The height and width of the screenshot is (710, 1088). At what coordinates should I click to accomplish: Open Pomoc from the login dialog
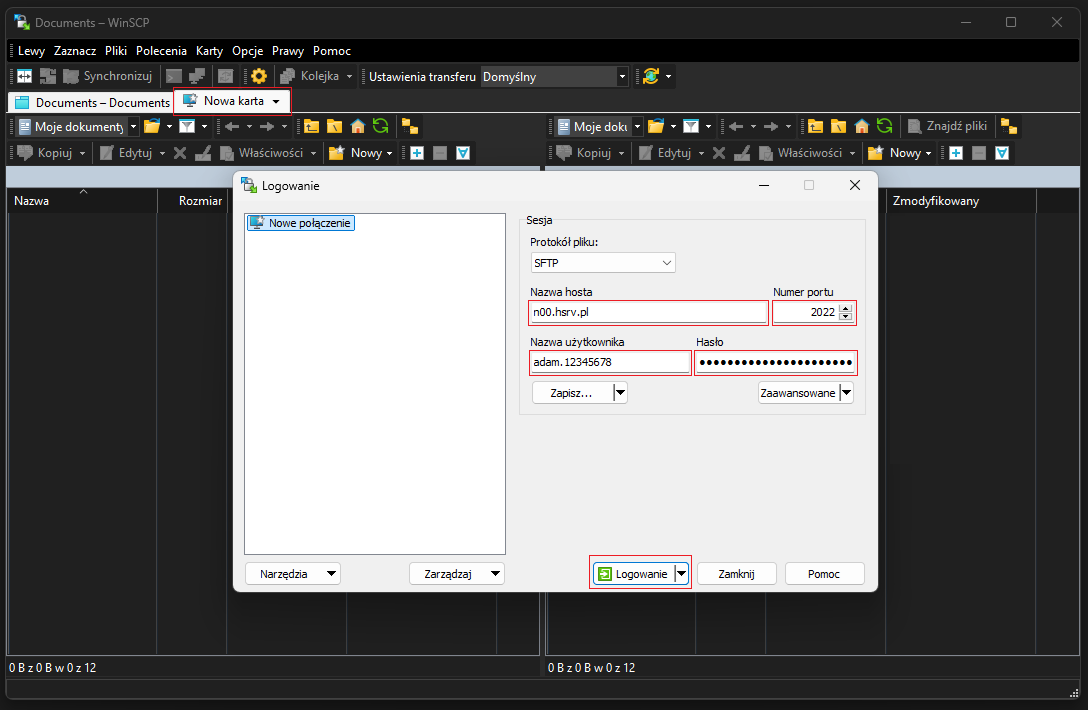point(824,573)
